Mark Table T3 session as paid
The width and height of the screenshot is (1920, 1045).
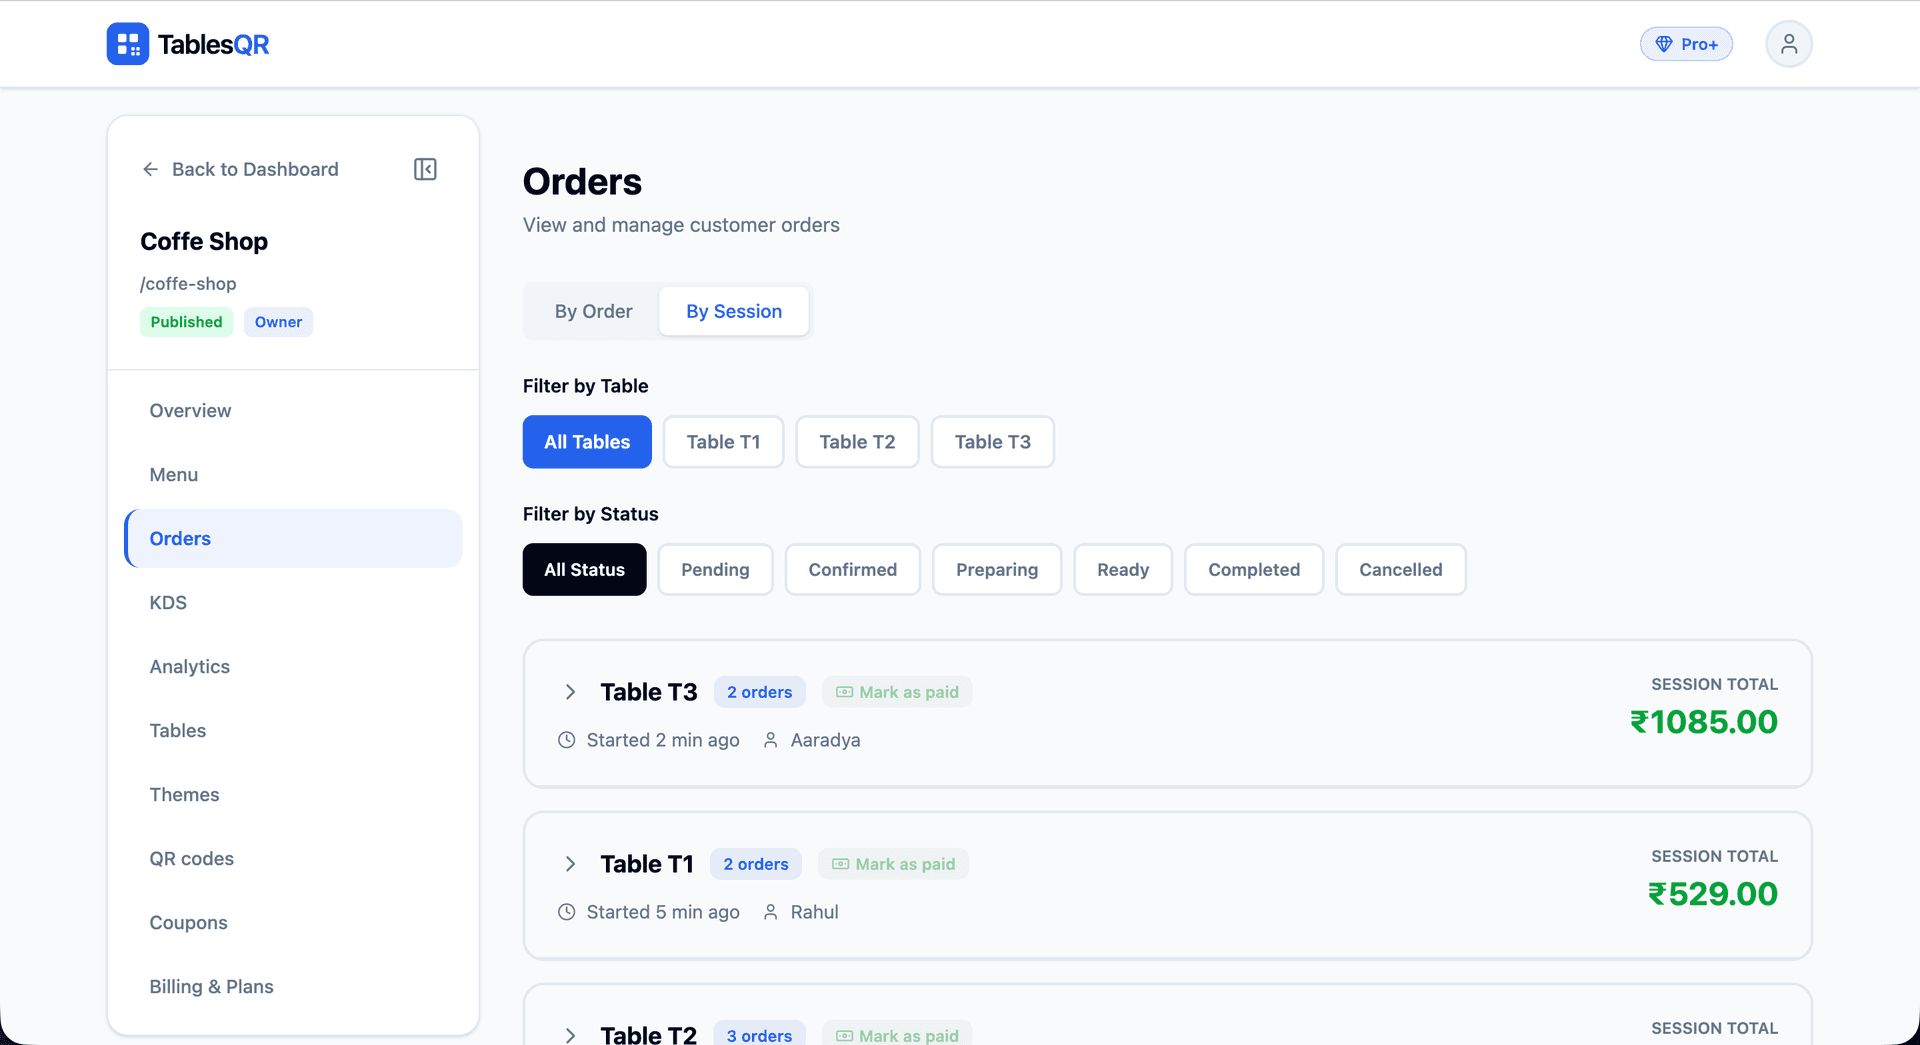point(897,692)
